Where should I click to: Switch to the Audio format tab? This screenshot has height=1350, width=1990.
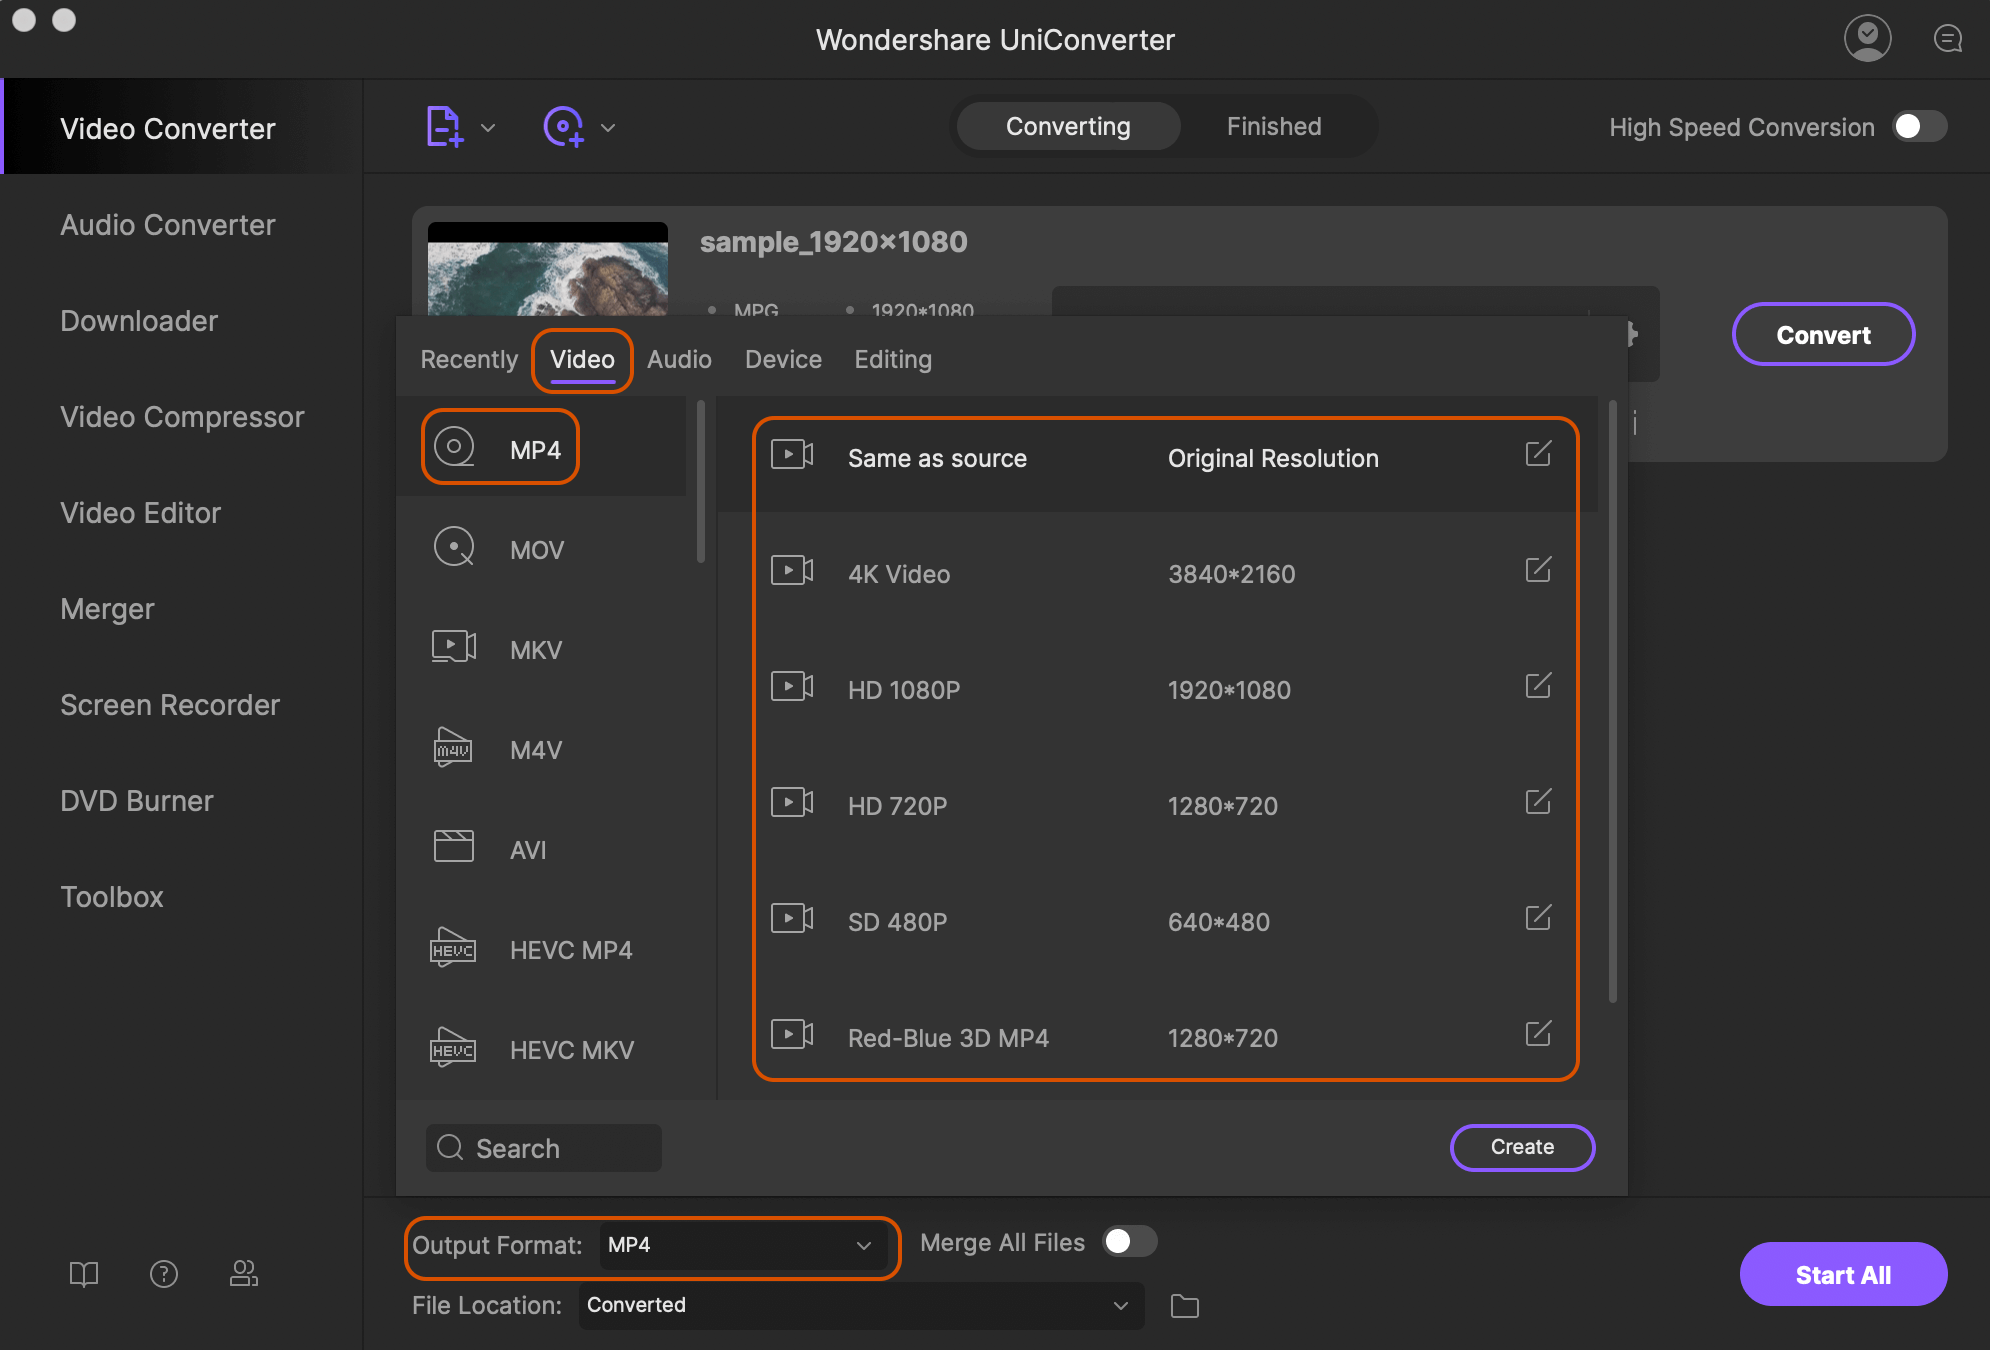[681, 359]
